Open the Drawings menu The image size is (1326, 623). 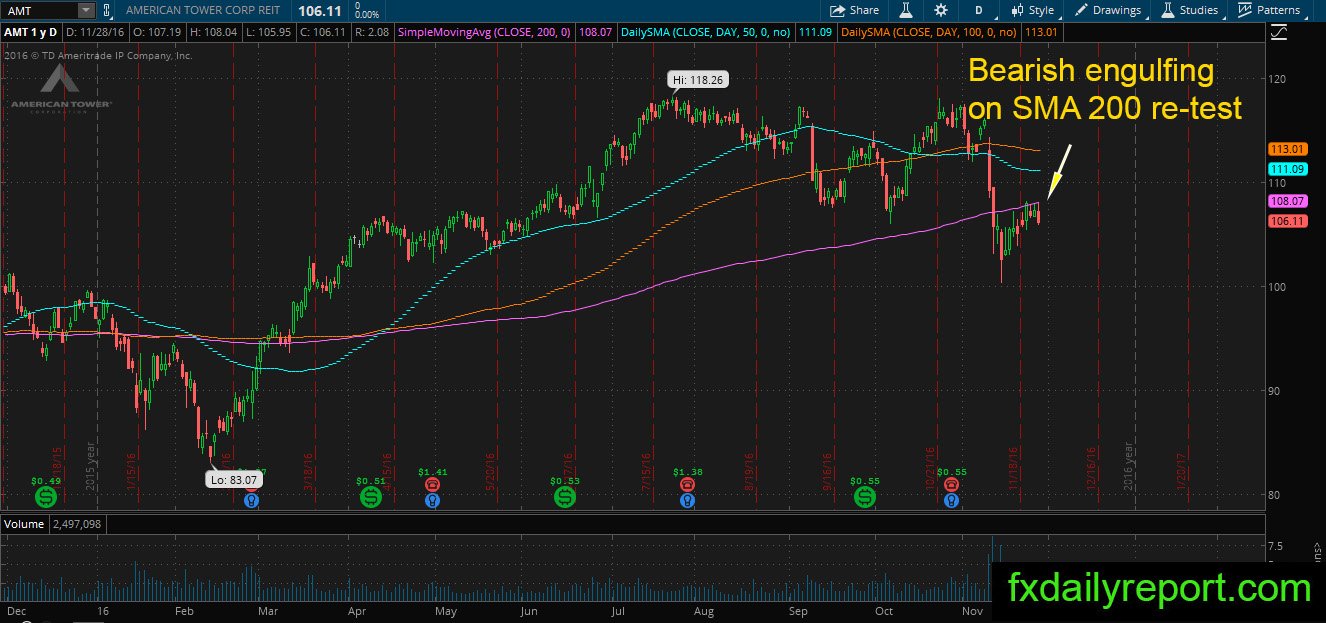coord(1108,10)
